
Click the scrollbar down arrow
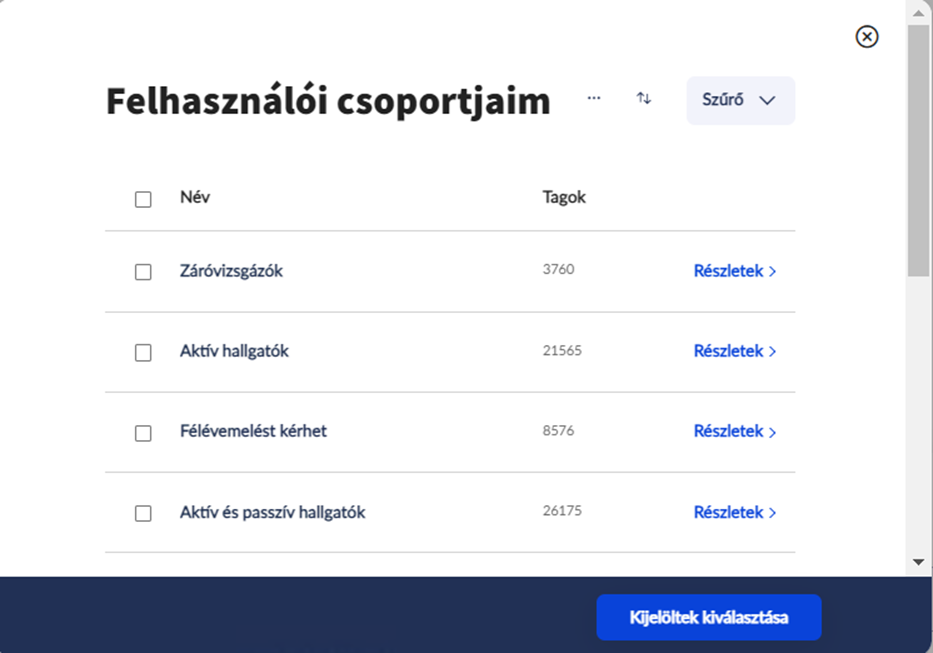919,563
